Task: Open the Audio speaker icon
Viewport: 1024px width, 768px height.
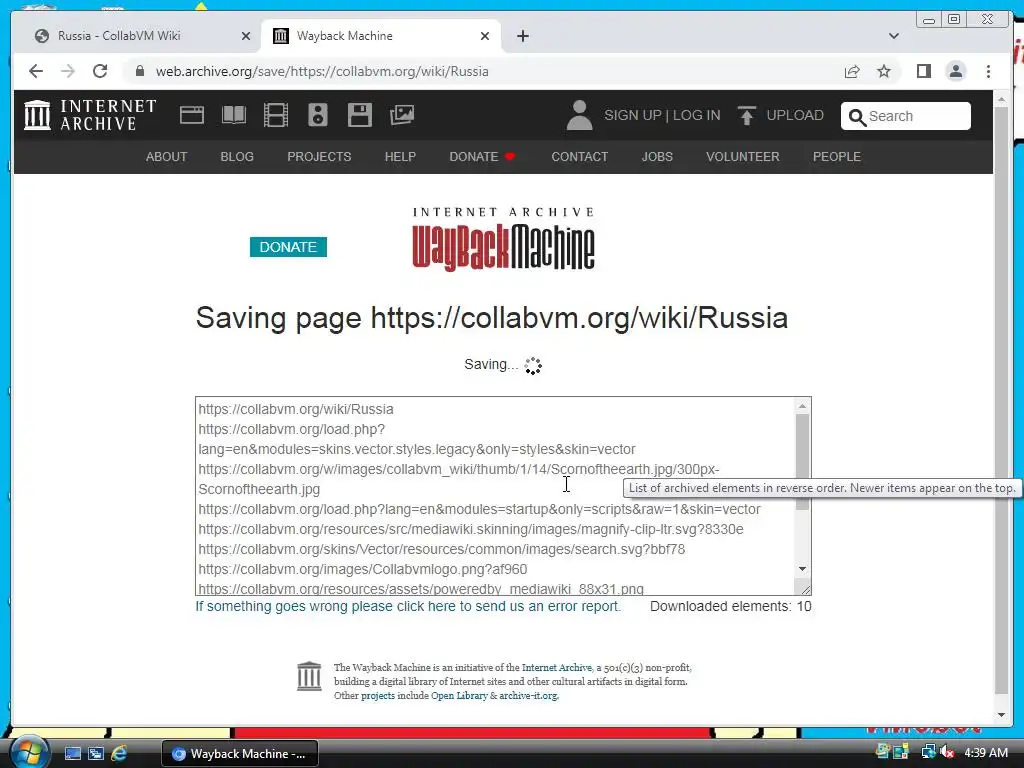Action: (317, 115)
